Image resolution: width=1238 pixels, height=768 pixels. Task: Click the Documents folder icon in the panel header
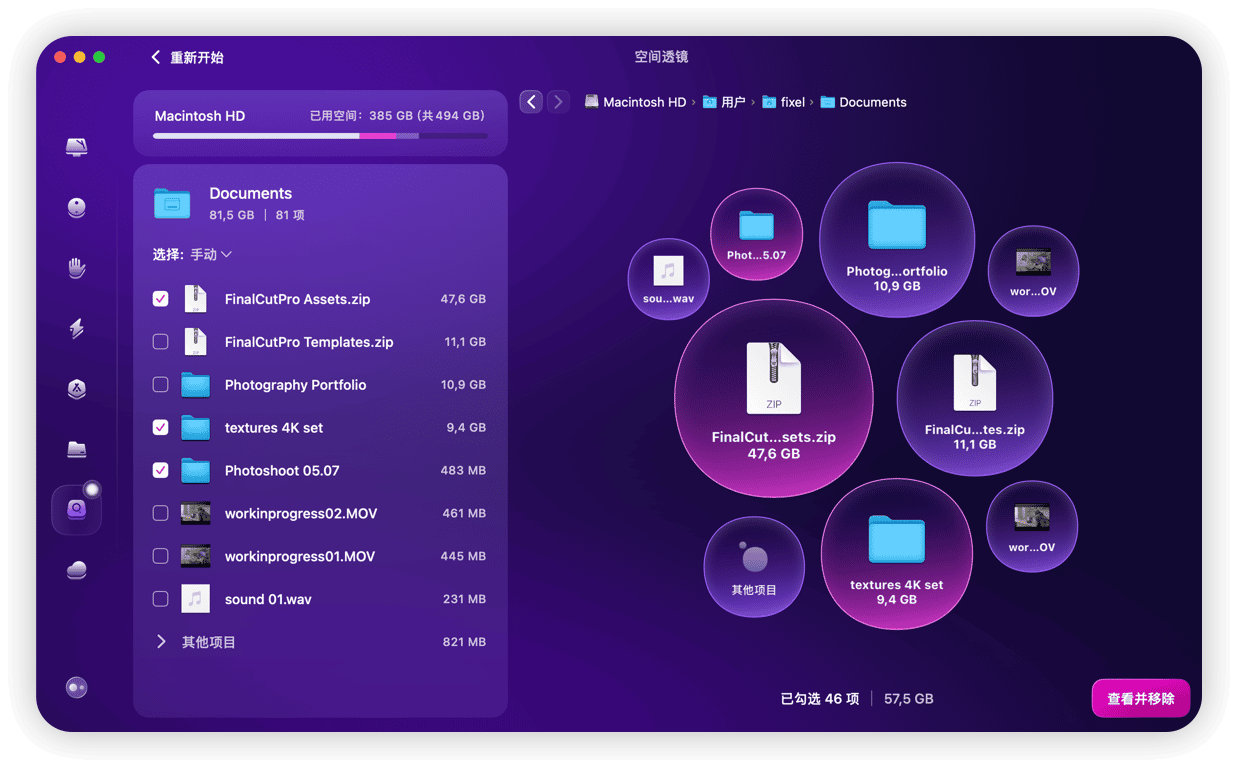(x=172, y=203)
